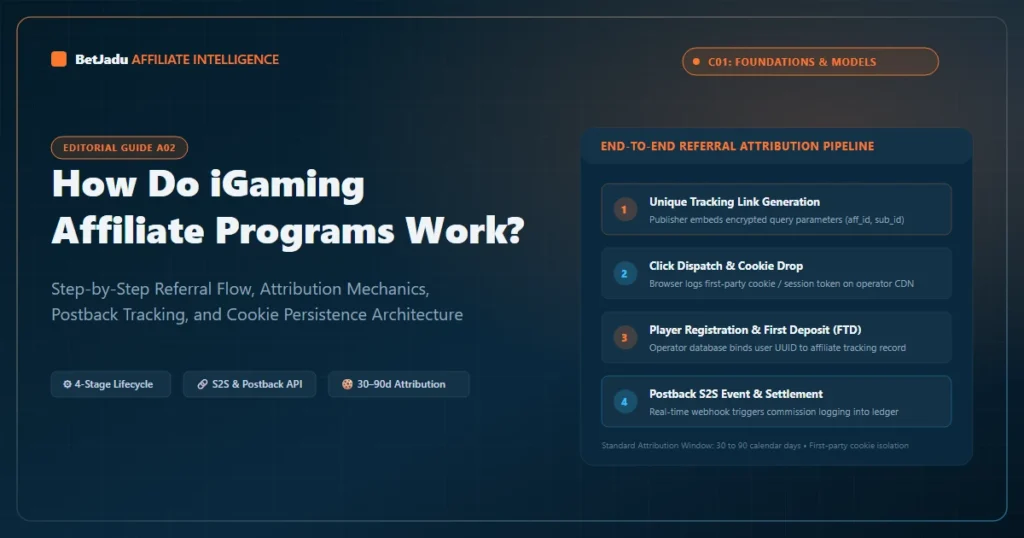This screenshot has width=1024, height=538.
Task: Click the step 1 number circle
Action: [x=624, y=210]
